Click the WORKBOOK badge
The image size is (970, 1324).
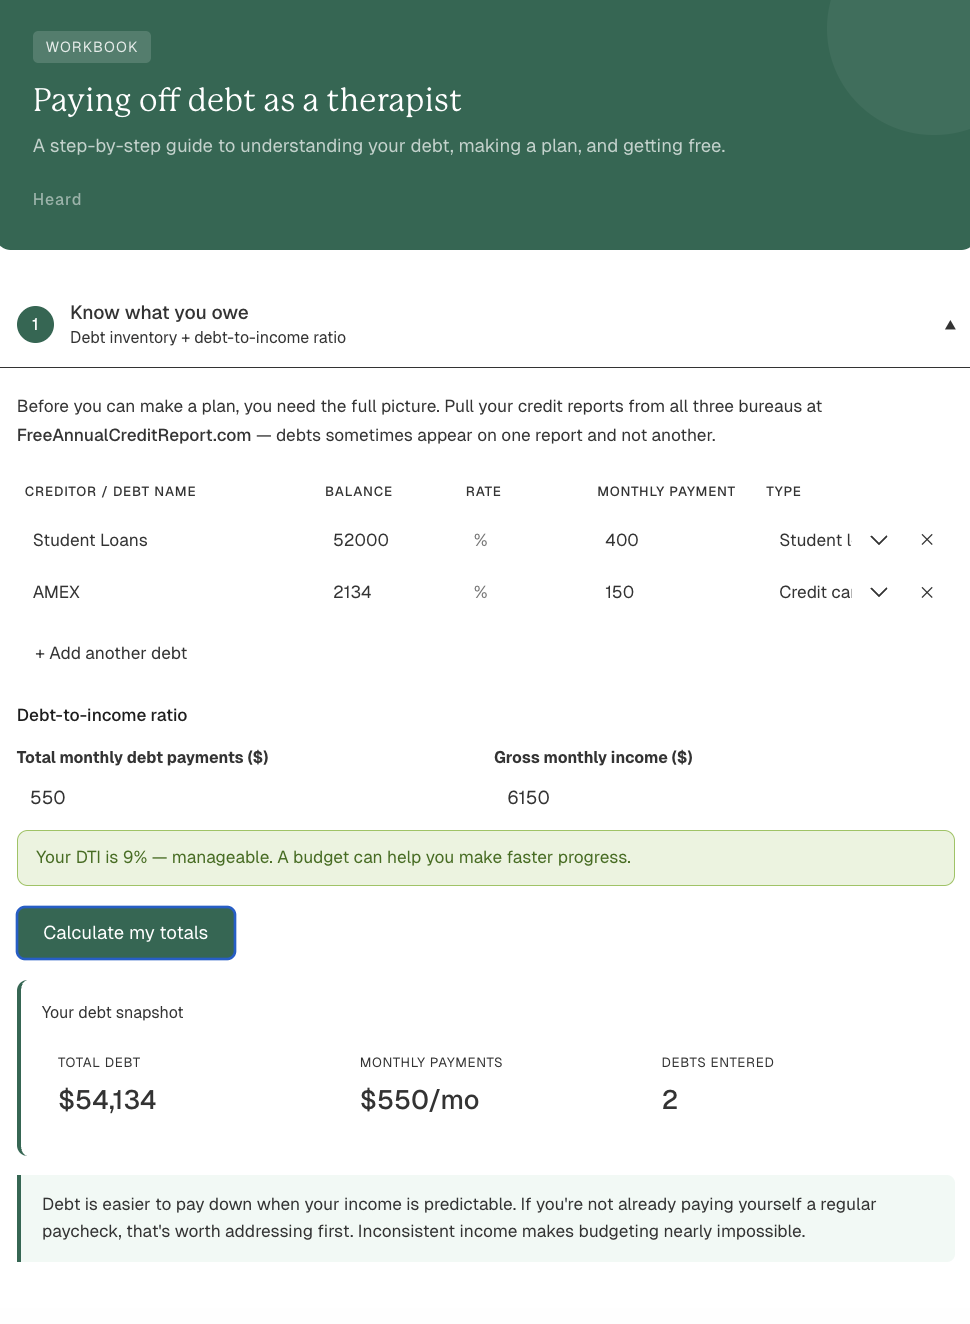91,46
